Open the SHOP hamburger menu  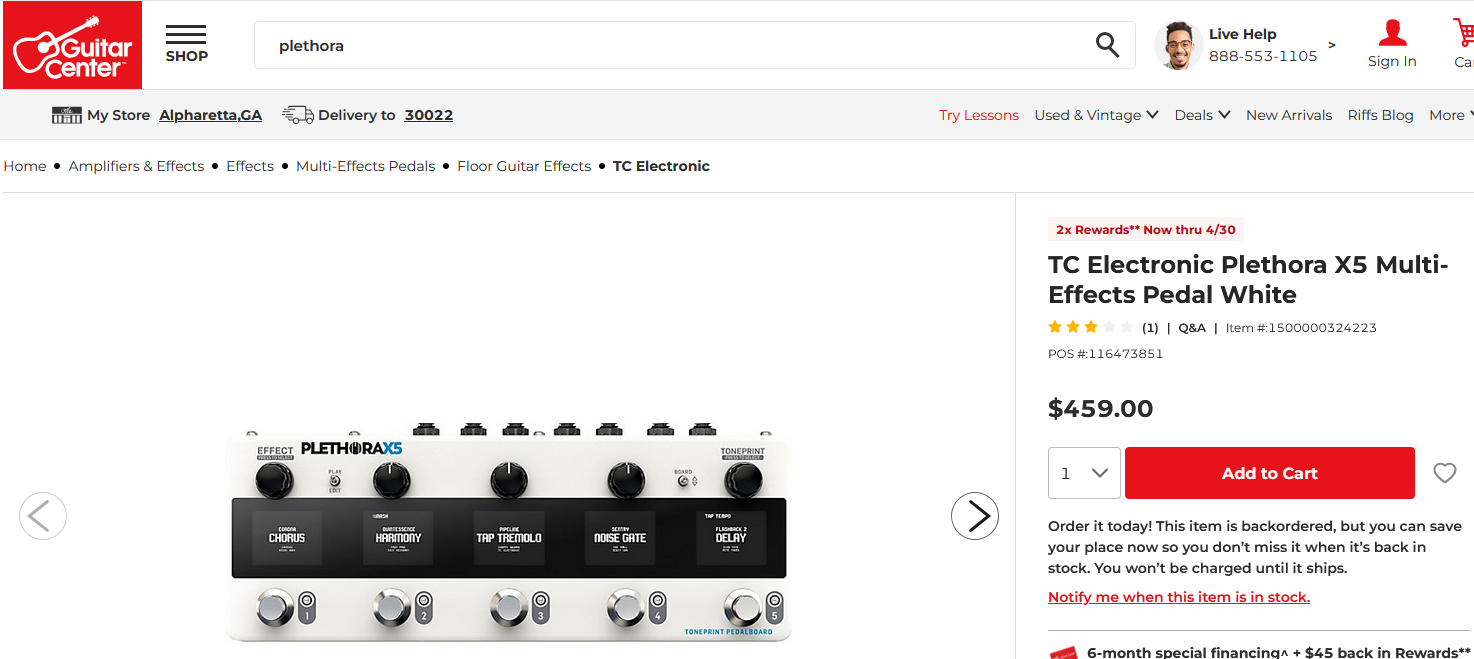pyautogui.click(x=186, y=44)
